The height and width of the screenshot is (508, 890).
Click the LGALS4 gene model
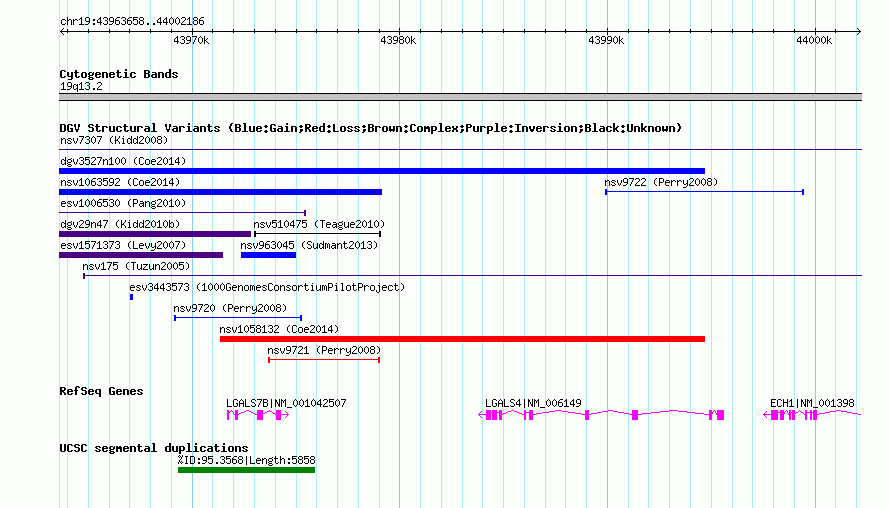point(601,415)
